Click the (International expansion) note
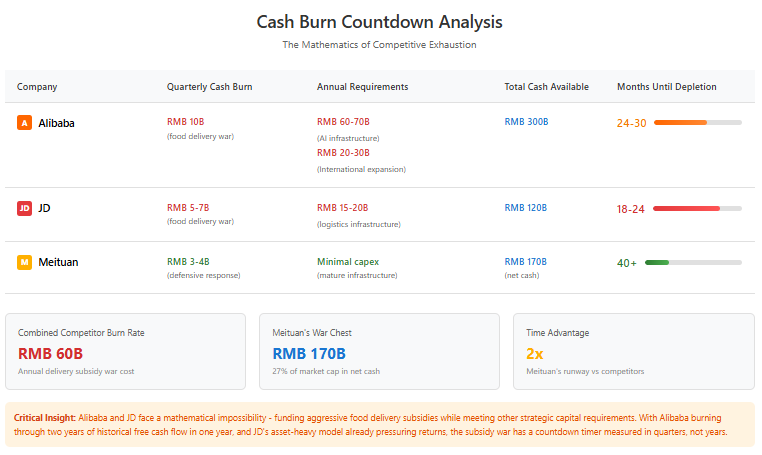The image size is (762, 455). (362, 169)
